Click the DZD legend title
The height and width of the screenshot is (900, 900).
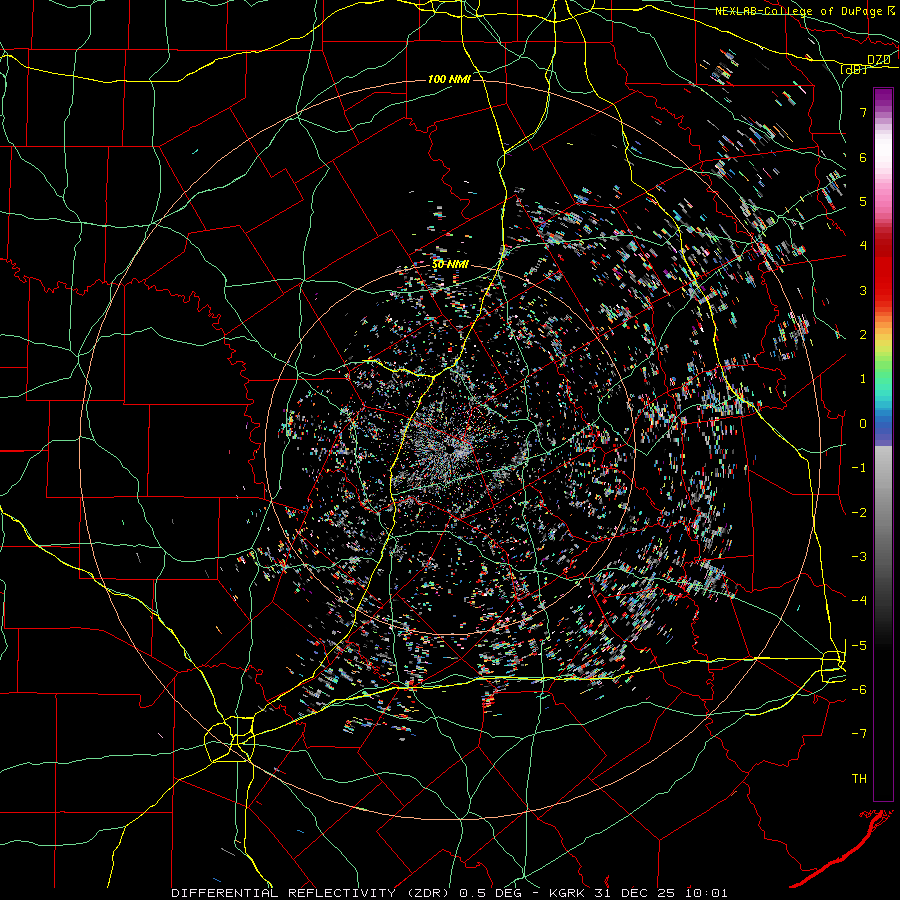tap(878, 60)
